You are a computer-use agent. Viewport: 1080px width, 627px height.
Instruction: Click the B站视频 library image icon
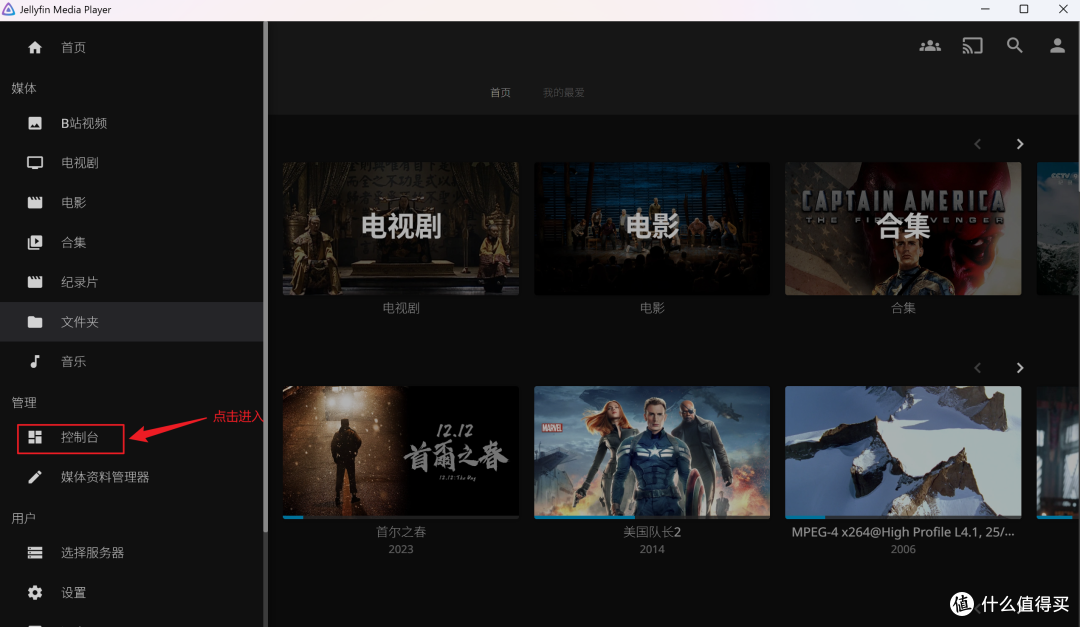coord(34,123)
